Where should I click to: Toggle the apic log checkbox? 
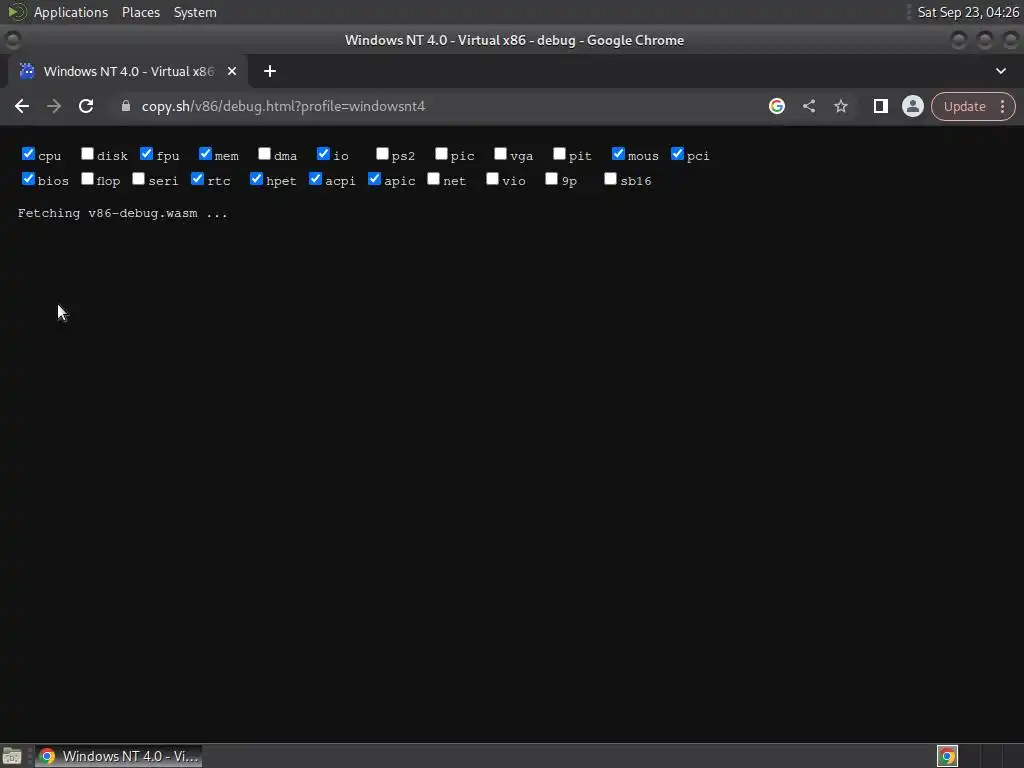pos(374,178)
